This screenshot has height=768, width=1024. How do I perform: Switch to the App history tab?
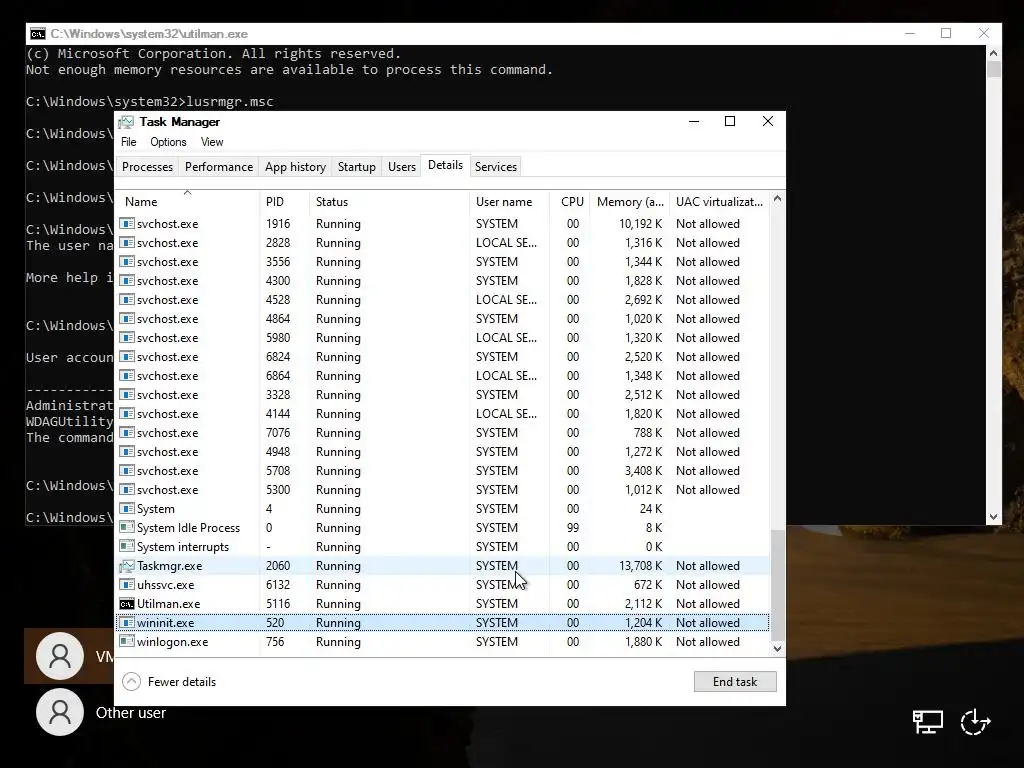pos(295,167)
